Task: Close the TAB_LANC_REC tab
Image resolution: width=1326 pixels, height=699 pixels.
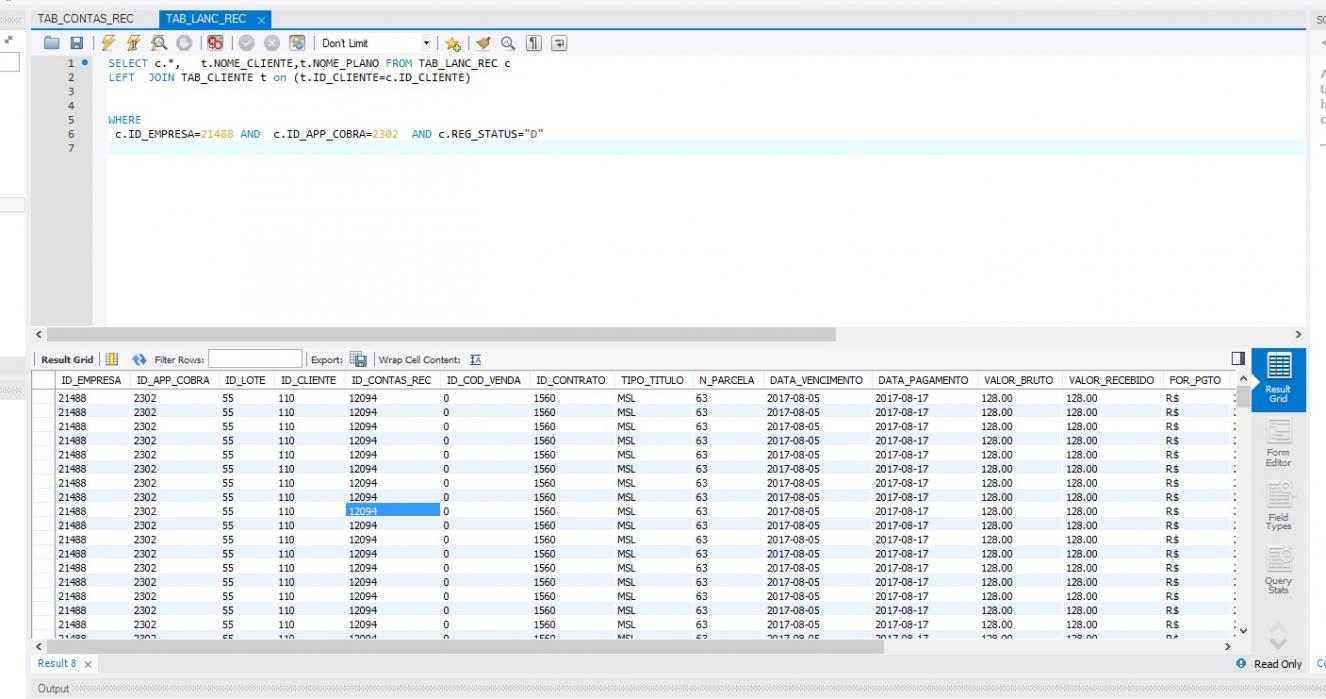Action: (262, 20)
